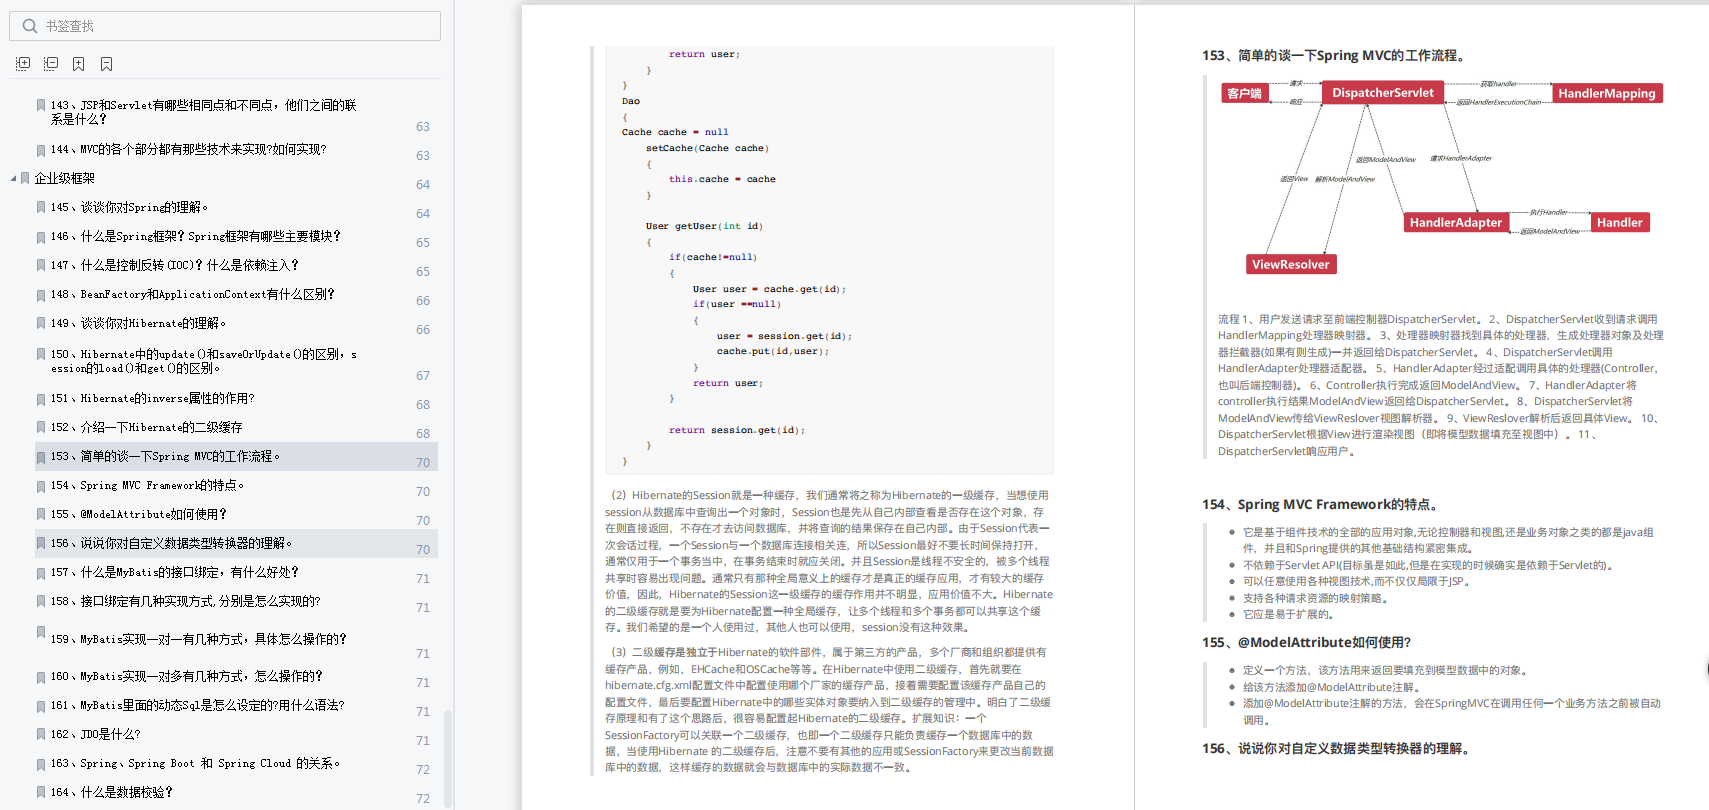The width and height of the screenshot is (1709, 810).
Task: Focus the 书签查找 bookmark search field
Action: 225,26
